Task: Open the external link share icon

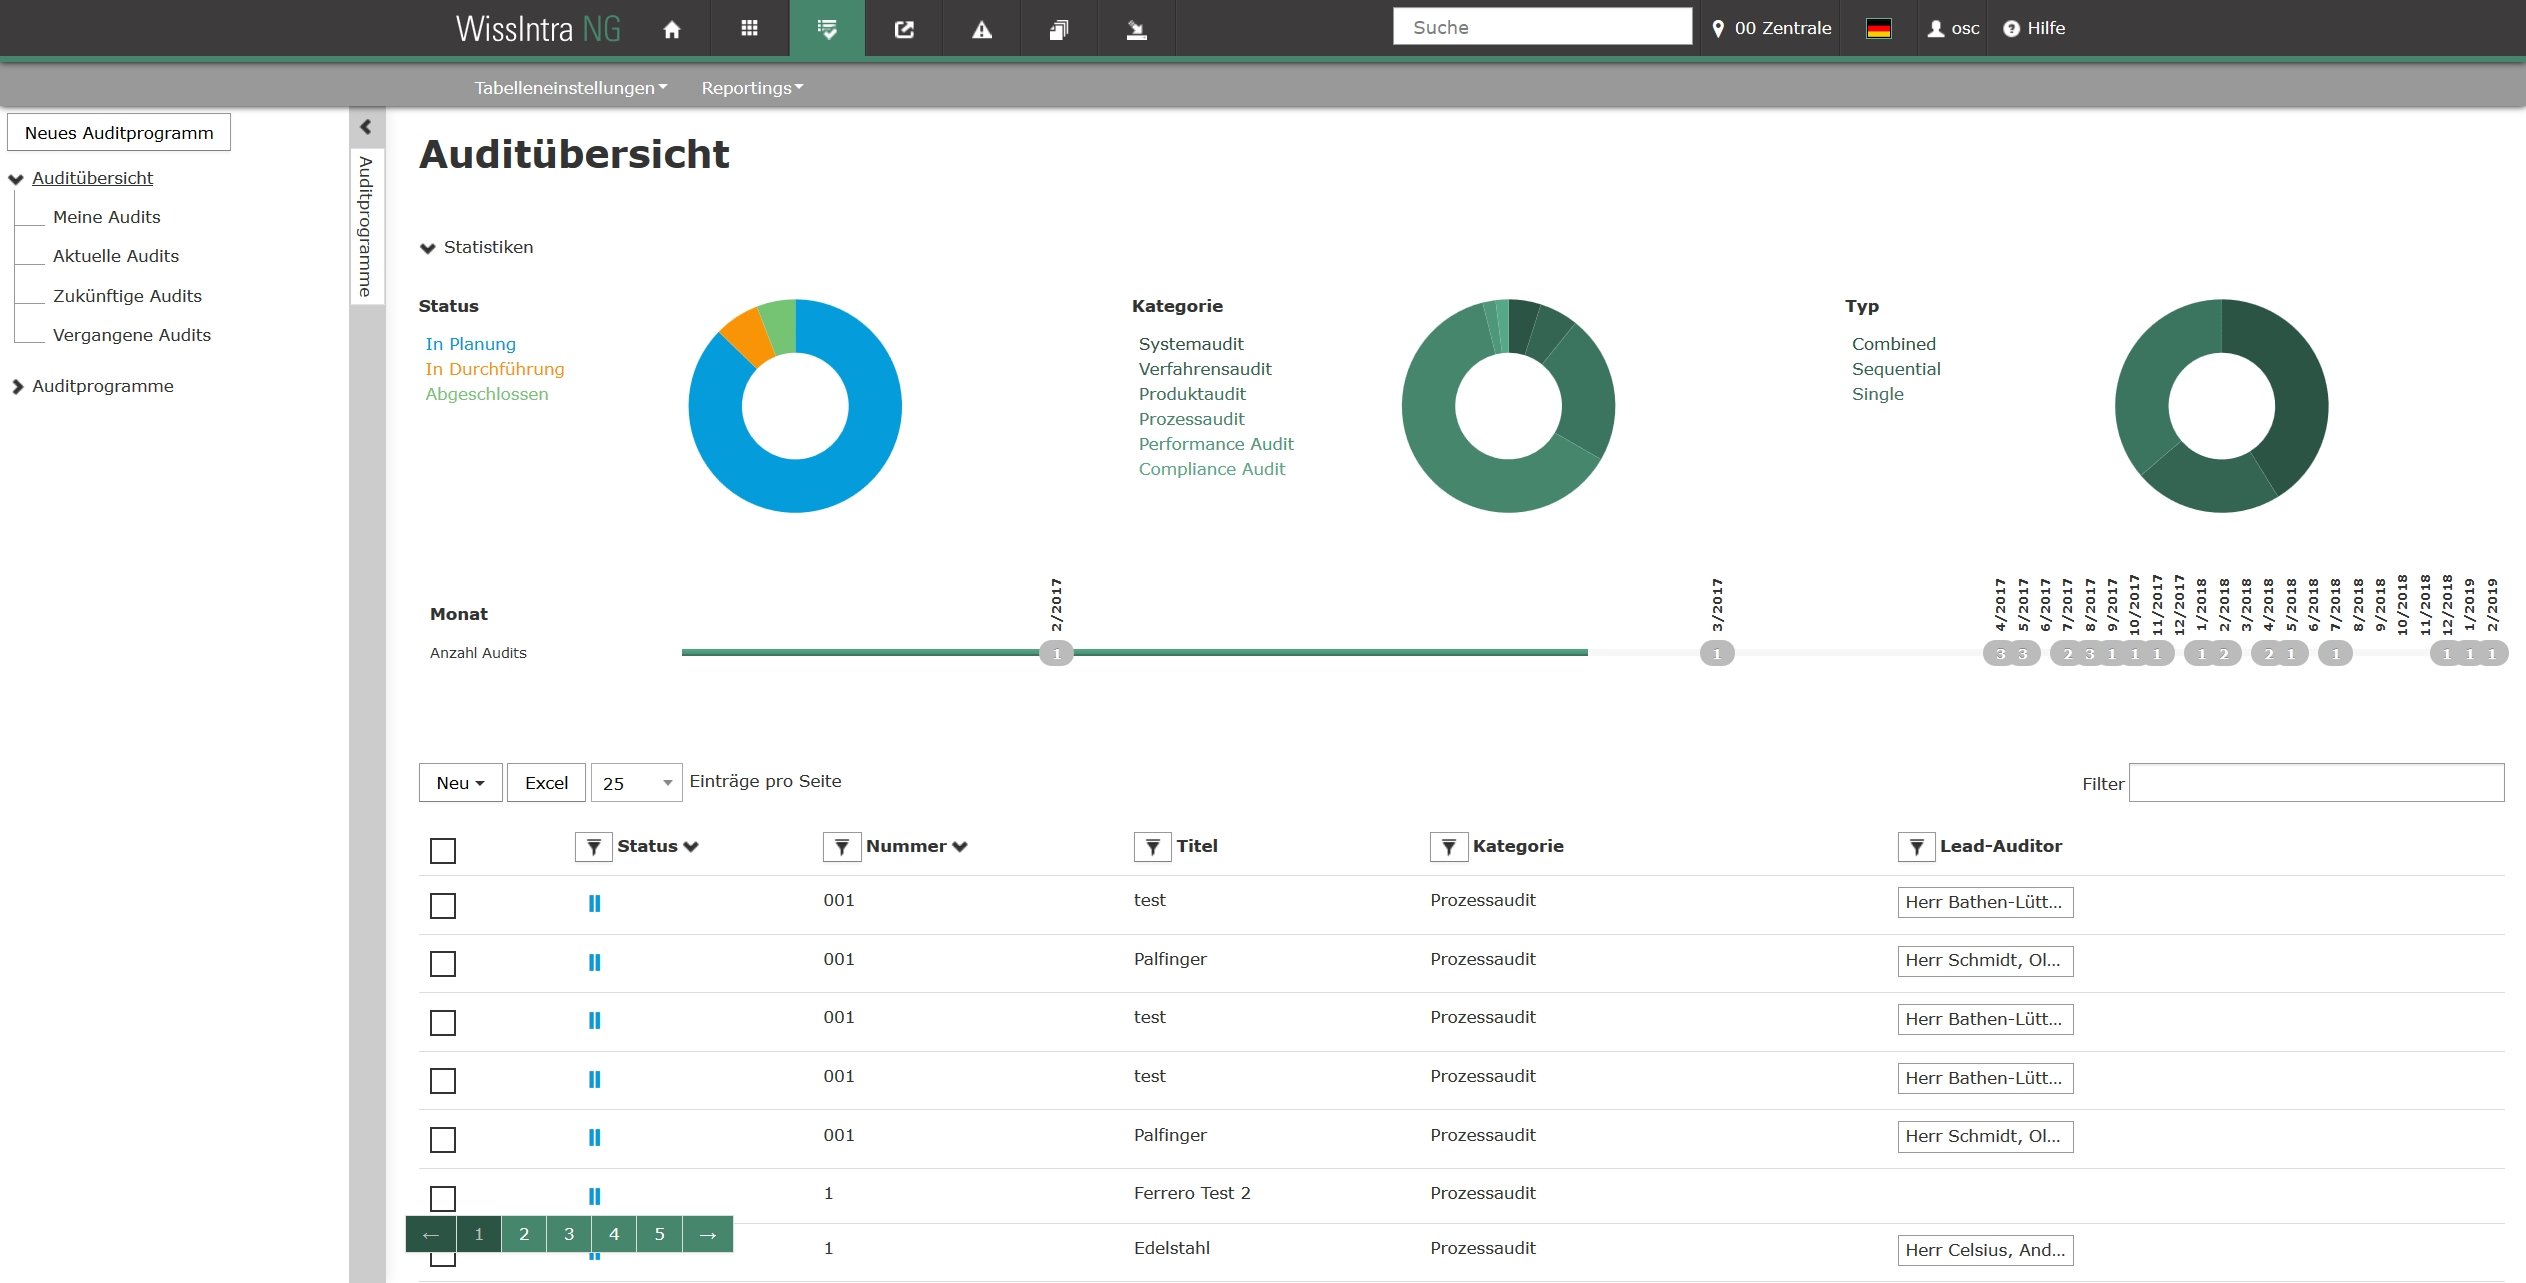Action: (x=904, y=29)
